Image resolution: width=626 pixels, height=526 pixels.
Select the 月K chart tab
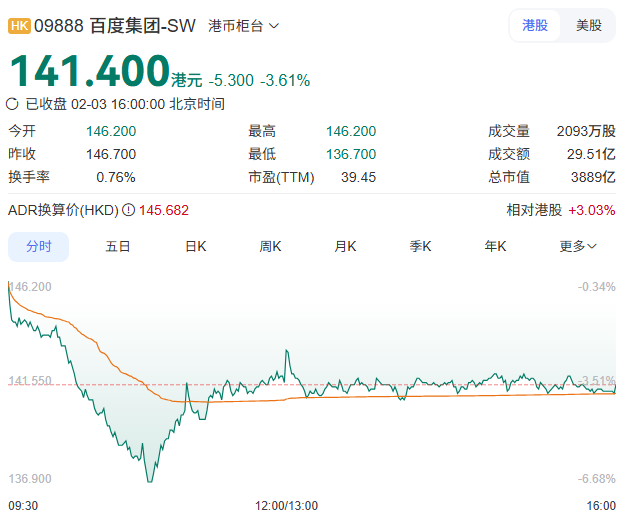(345, 246)
